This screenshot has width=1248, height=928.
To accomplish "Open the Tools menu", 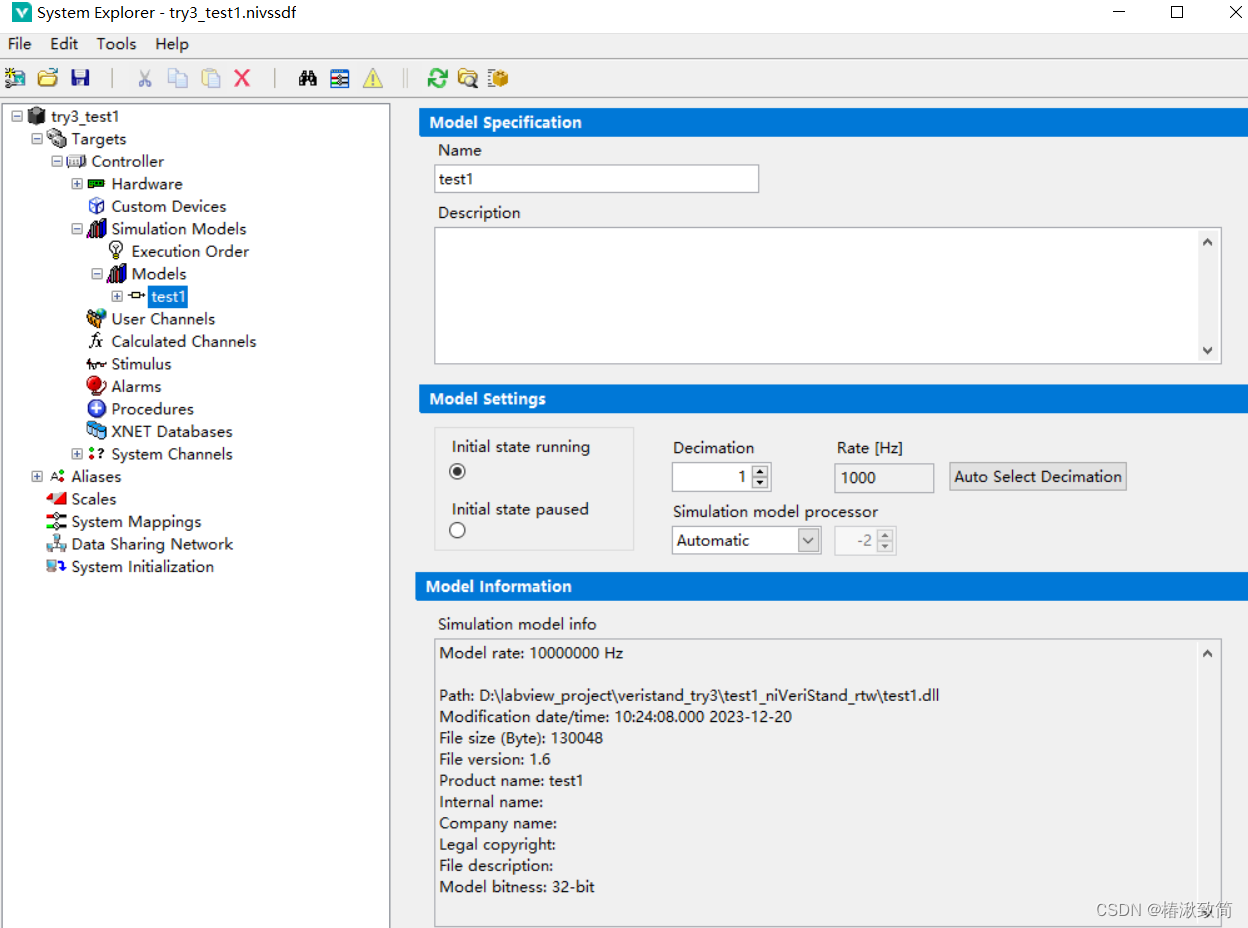I will pos(116,44).
